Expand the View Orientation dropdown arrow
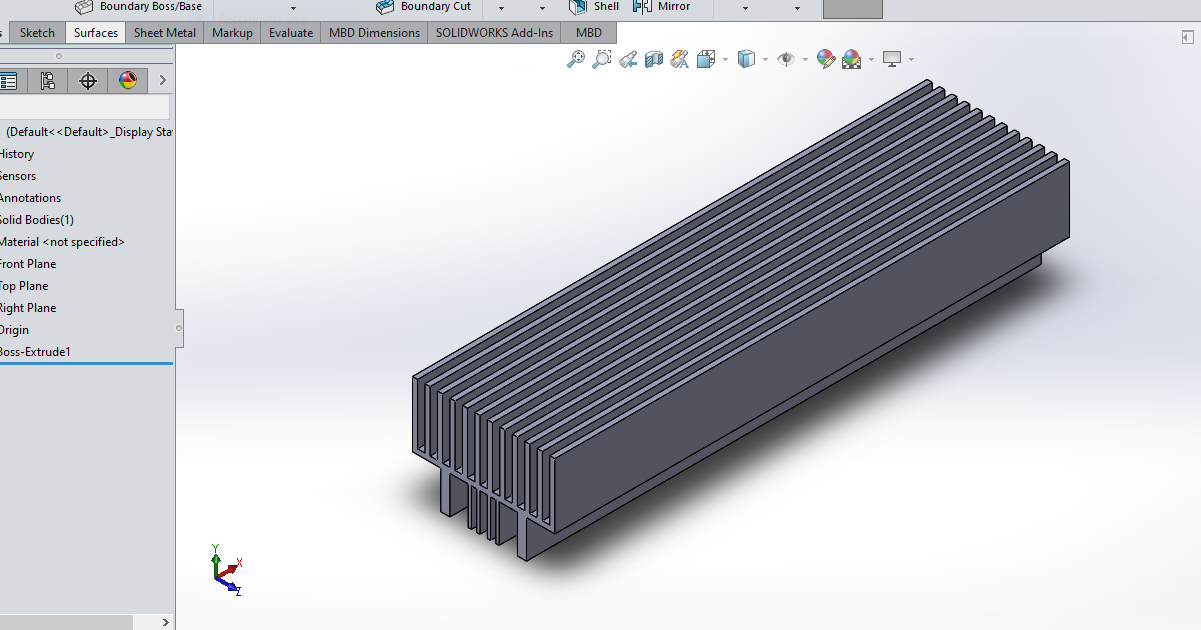Screen dimensions: 1201x630 (x=726, y=60)
